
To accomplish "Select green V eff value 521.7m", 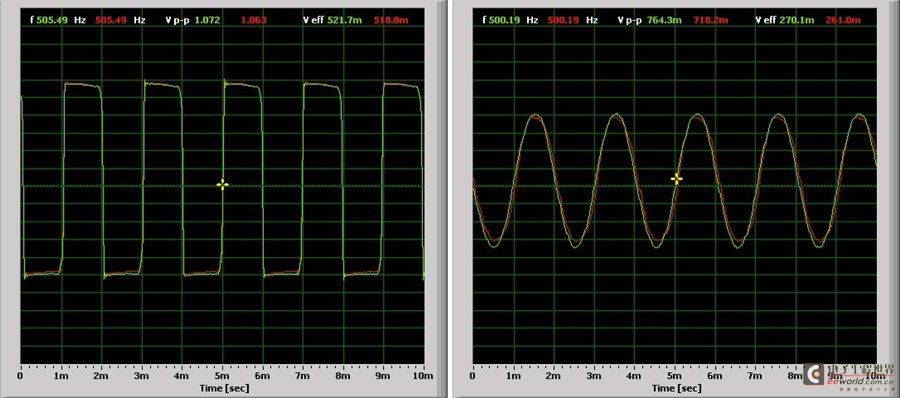I will (x=340, y=20).
